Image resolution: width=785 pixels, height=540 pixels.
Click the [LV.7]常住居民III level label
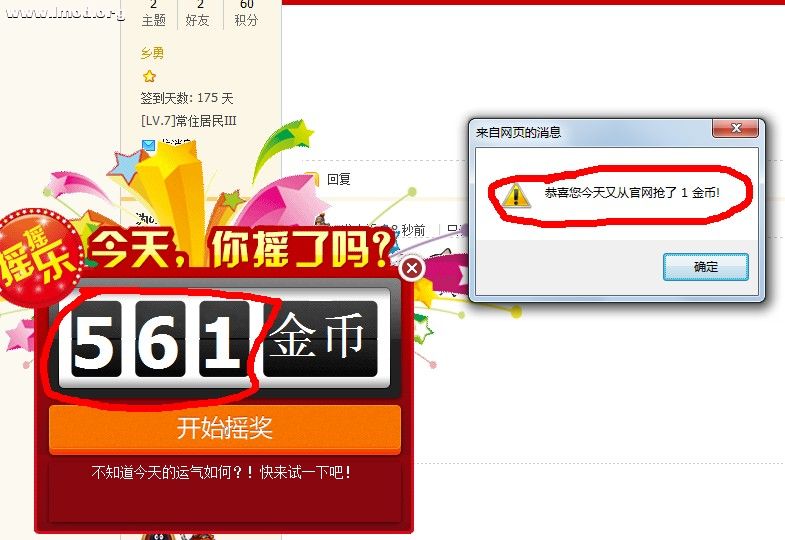(x=188, y=121)
